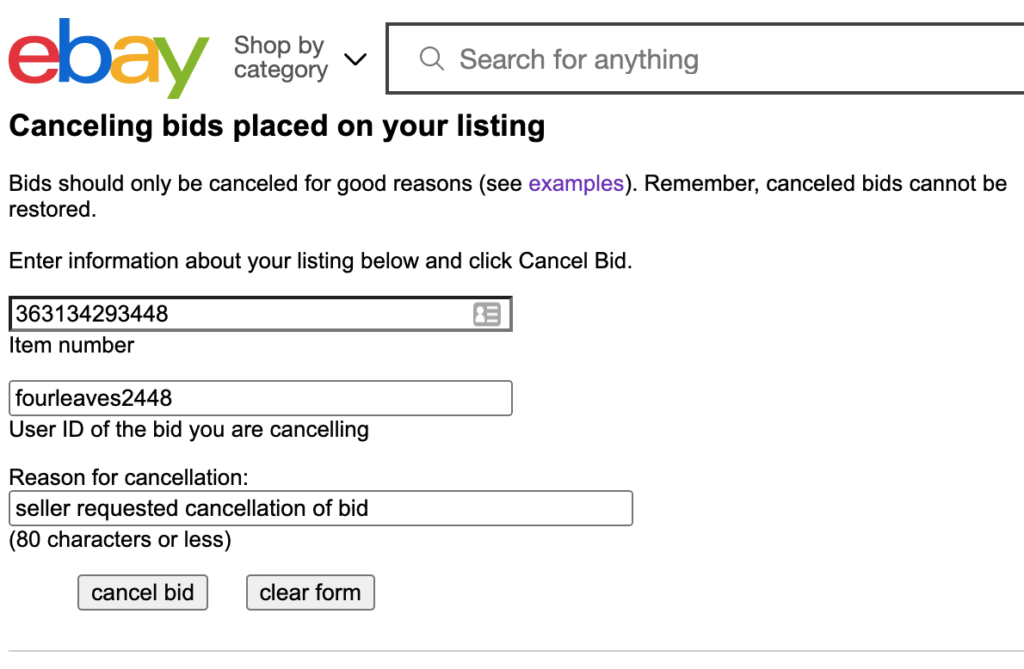Click the Shop by category label
1024x669 pixels.
280,58
